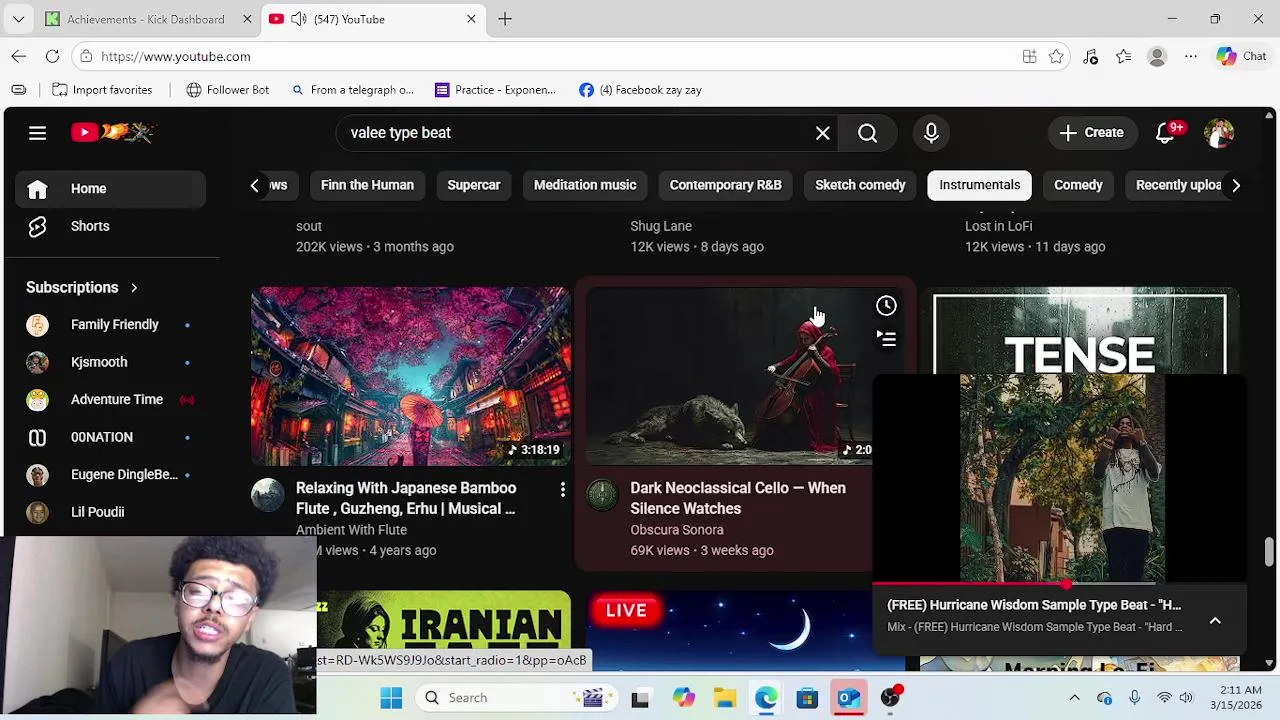The width and height of the screenshot is (1280, 720).
Task: Click the Hurricane Wisdom miniplayer title
Action: click(x=1034, y=605)
